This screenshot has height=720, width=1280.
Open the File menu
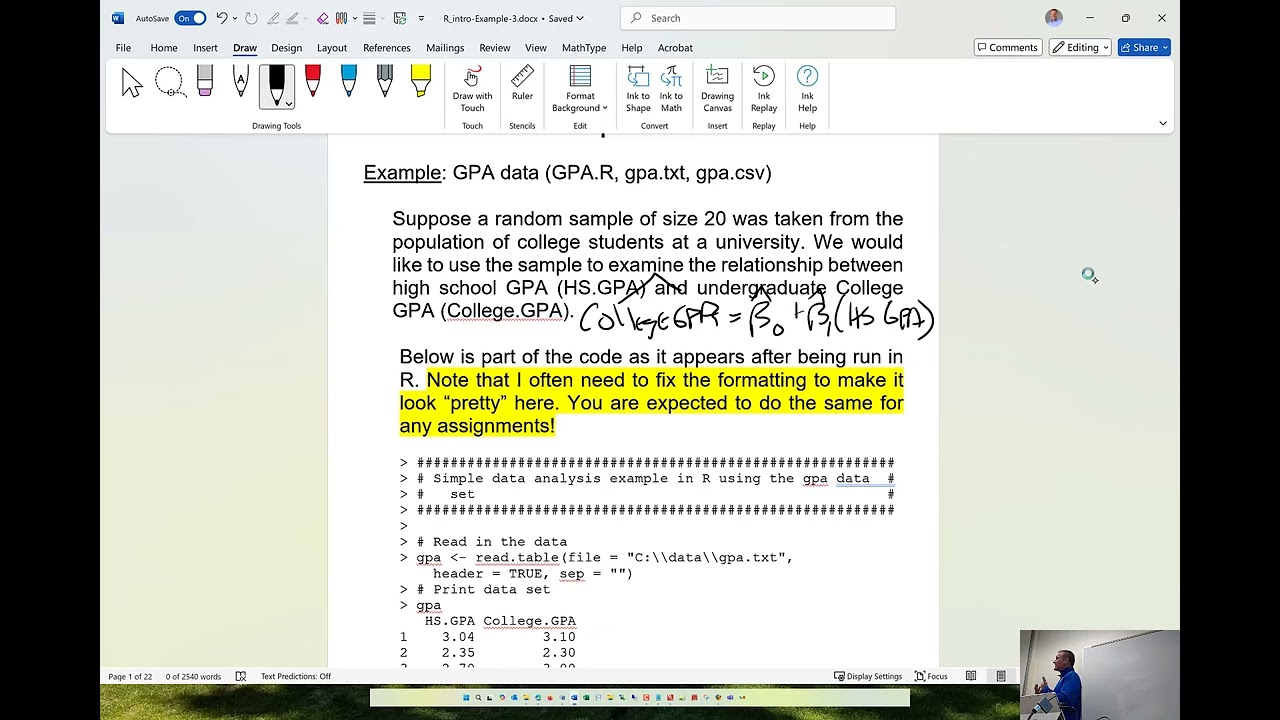[x=123, y=47]
